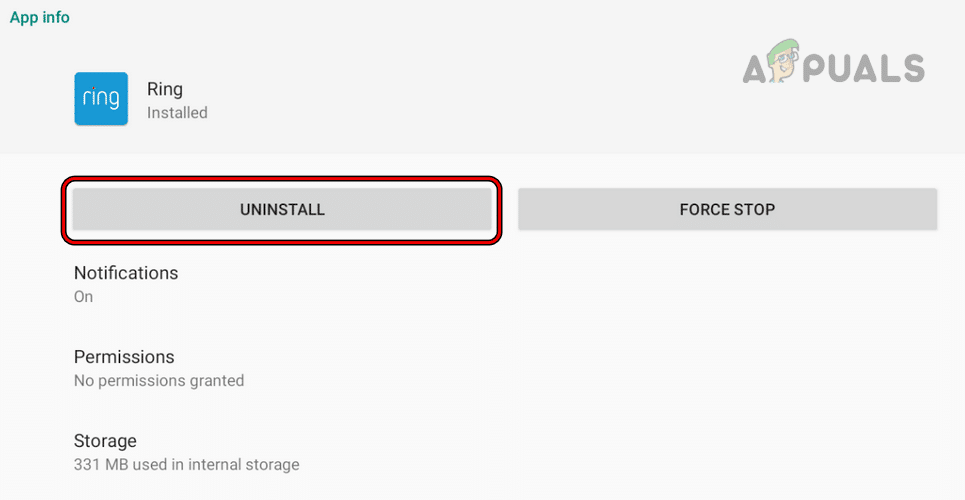The width and height of the screenshot is (965, 500).
Task: Click the red highlight border around Uninstall
Action: [282, 180]
